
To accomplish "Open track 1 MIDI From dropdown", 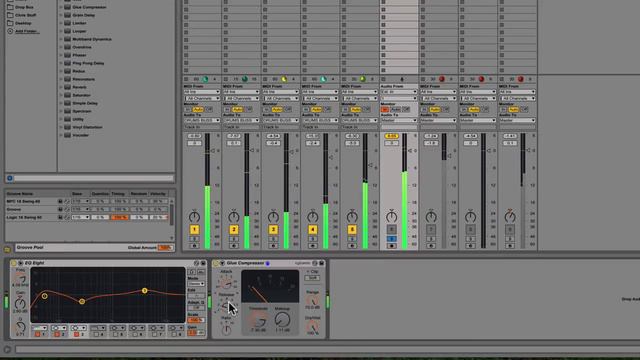I will pos(202,92).
